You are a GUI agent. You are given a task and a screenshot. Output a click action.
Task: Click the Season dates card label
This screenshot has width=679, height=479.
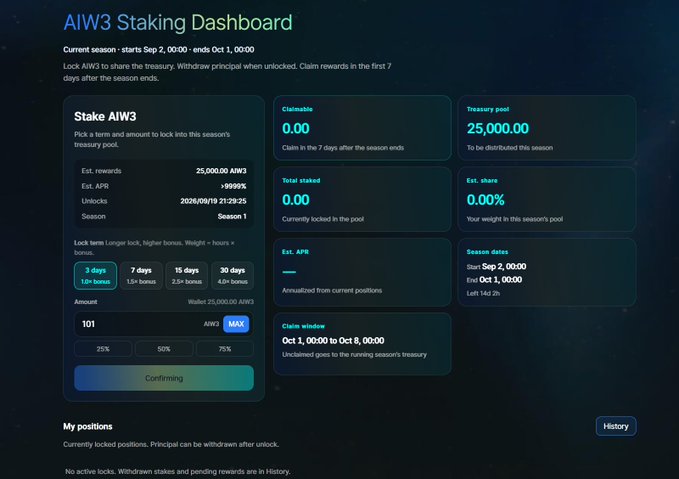coord(487,252)
